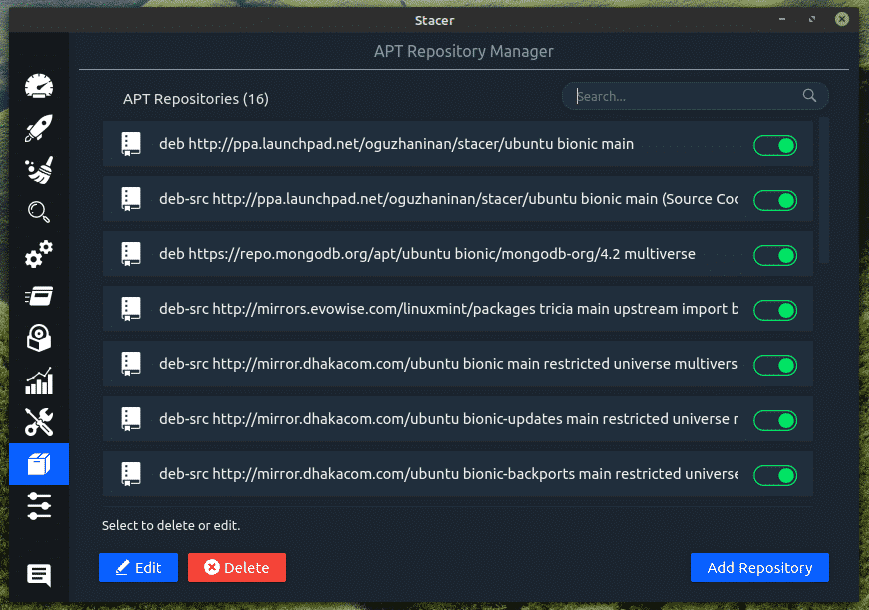Click Add Repository button
This screenshot has width=869, height=610.
pos(760,567)
